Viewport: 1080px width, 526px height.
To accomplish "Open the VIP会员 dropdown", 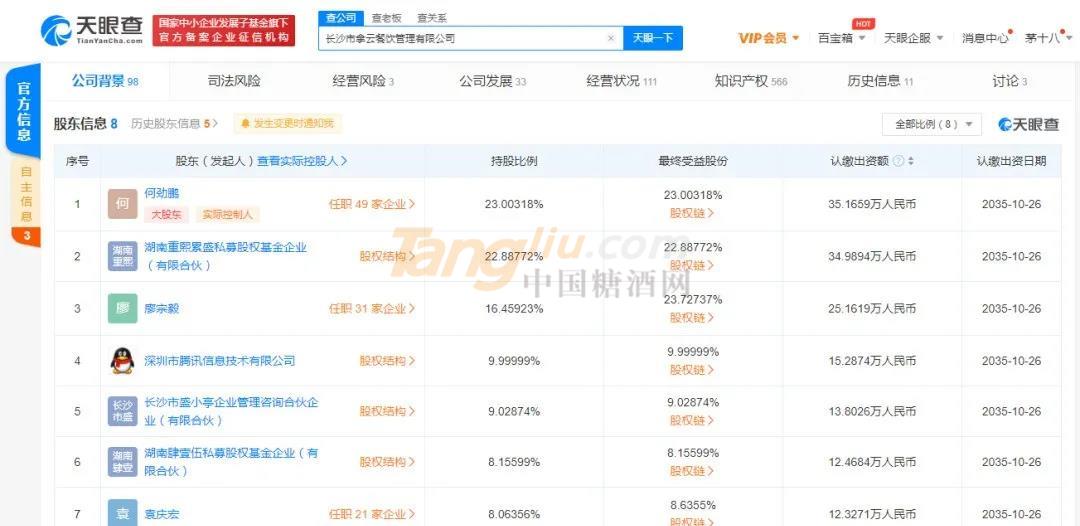I will tap(768, 38).
